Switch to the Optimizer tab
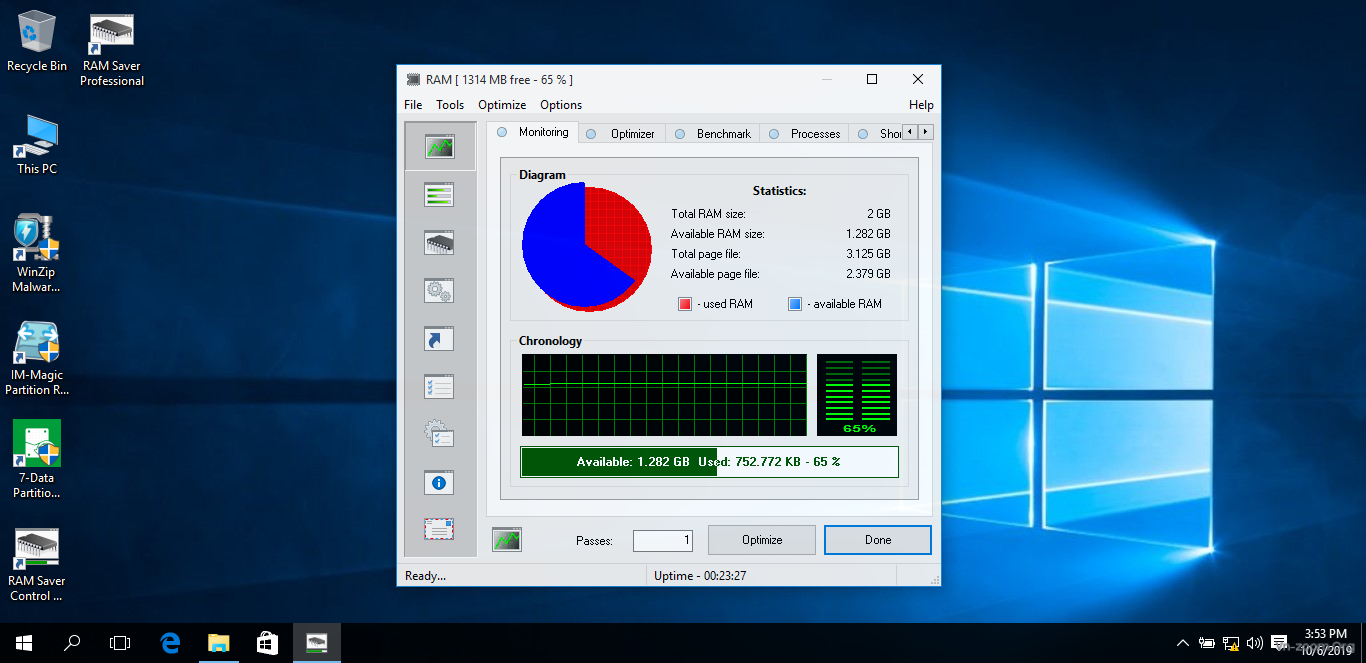This screenshot has width=1366, height=663. pyautogui.click(x=632, y=133)
